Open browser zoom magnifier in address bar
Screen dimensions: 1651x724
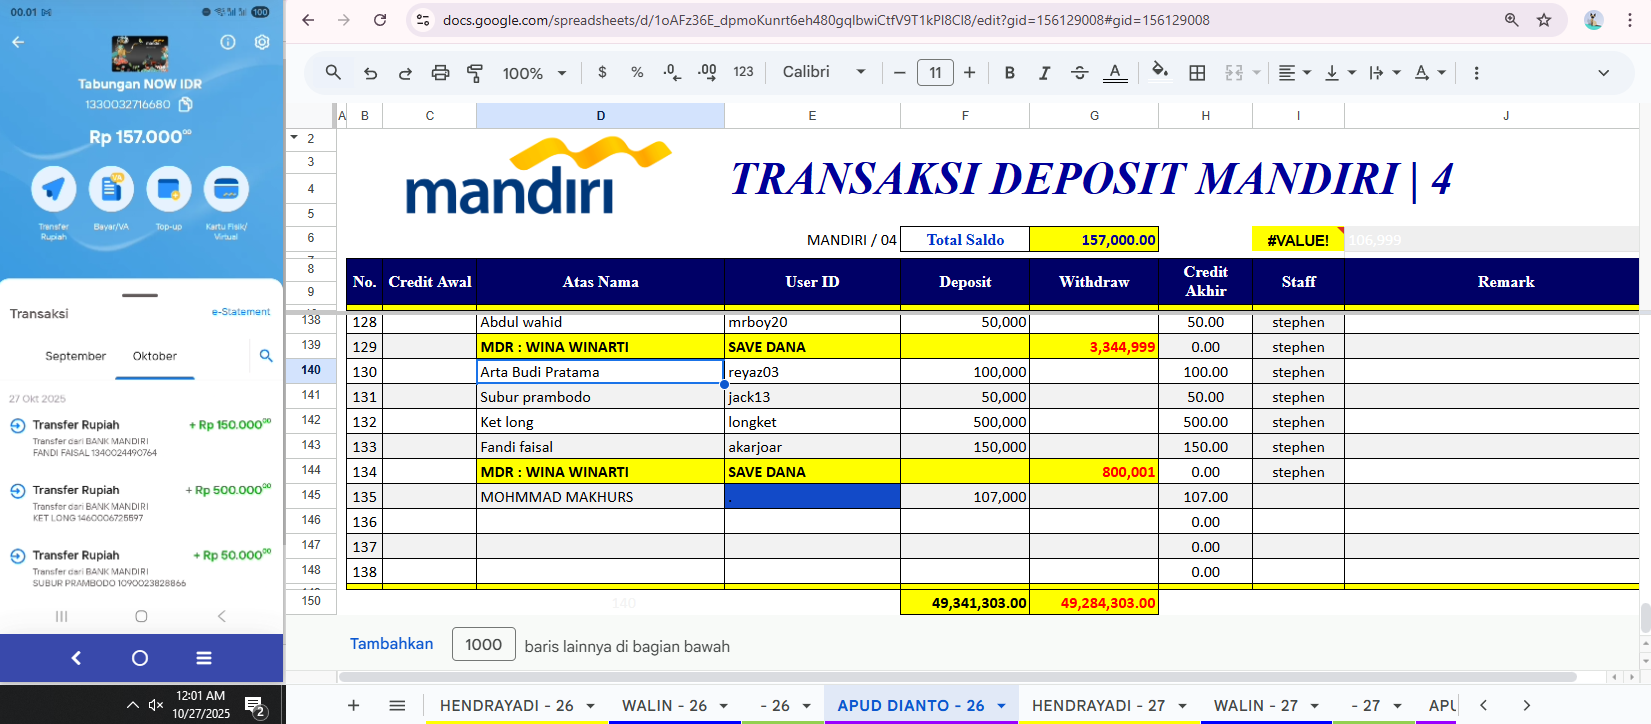tap(1511, 20)
